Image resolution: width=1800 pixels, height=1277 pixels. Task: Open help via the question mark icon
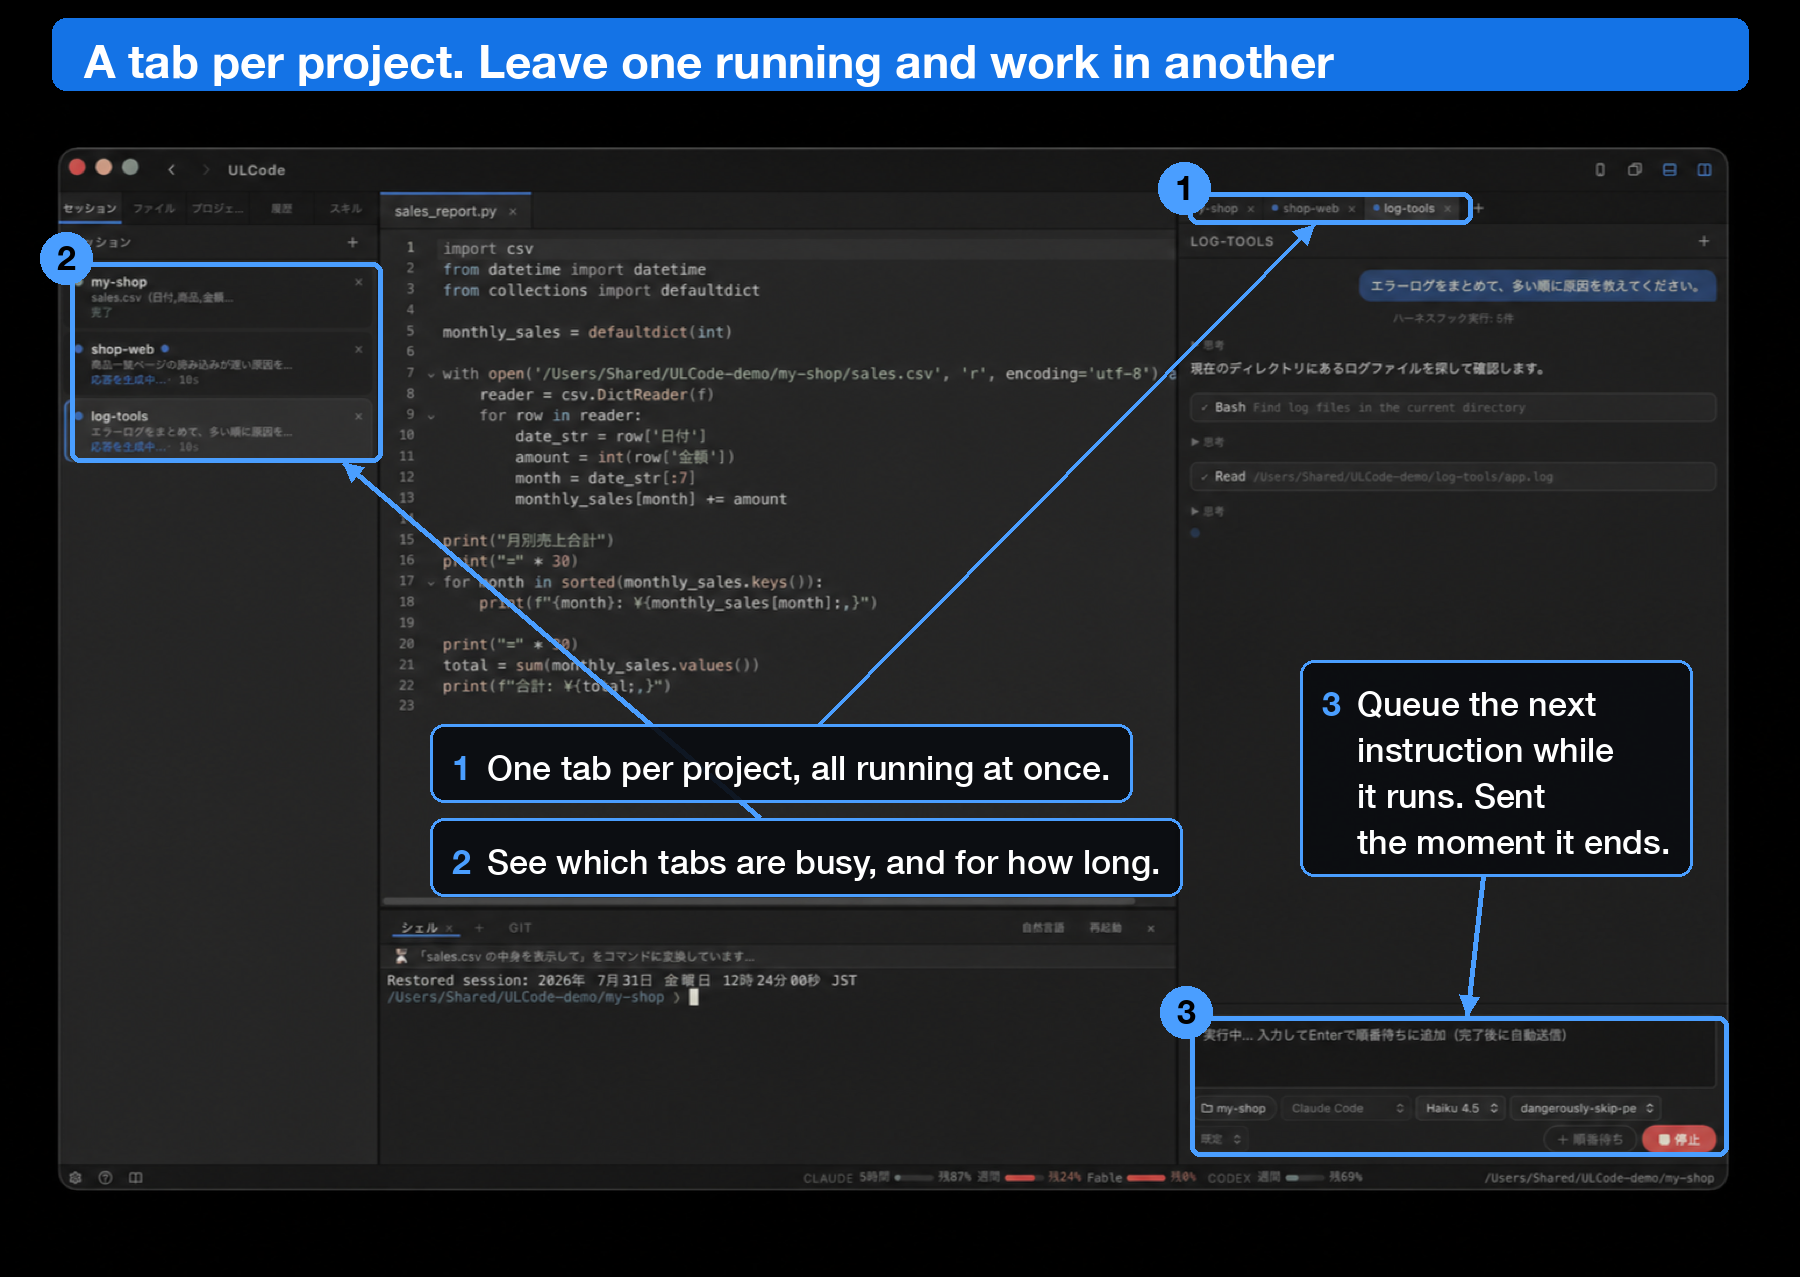(105, 1178)
